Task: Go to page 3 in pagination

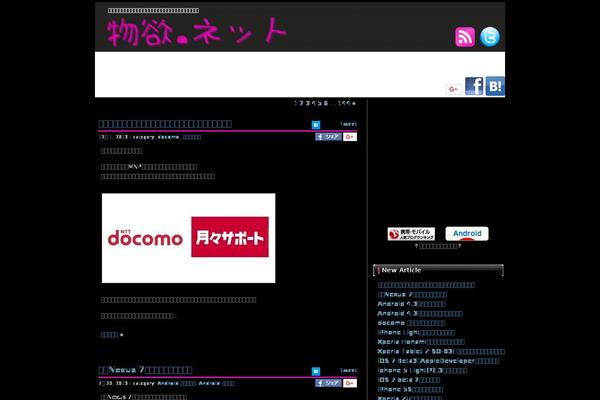Action: 308,103
